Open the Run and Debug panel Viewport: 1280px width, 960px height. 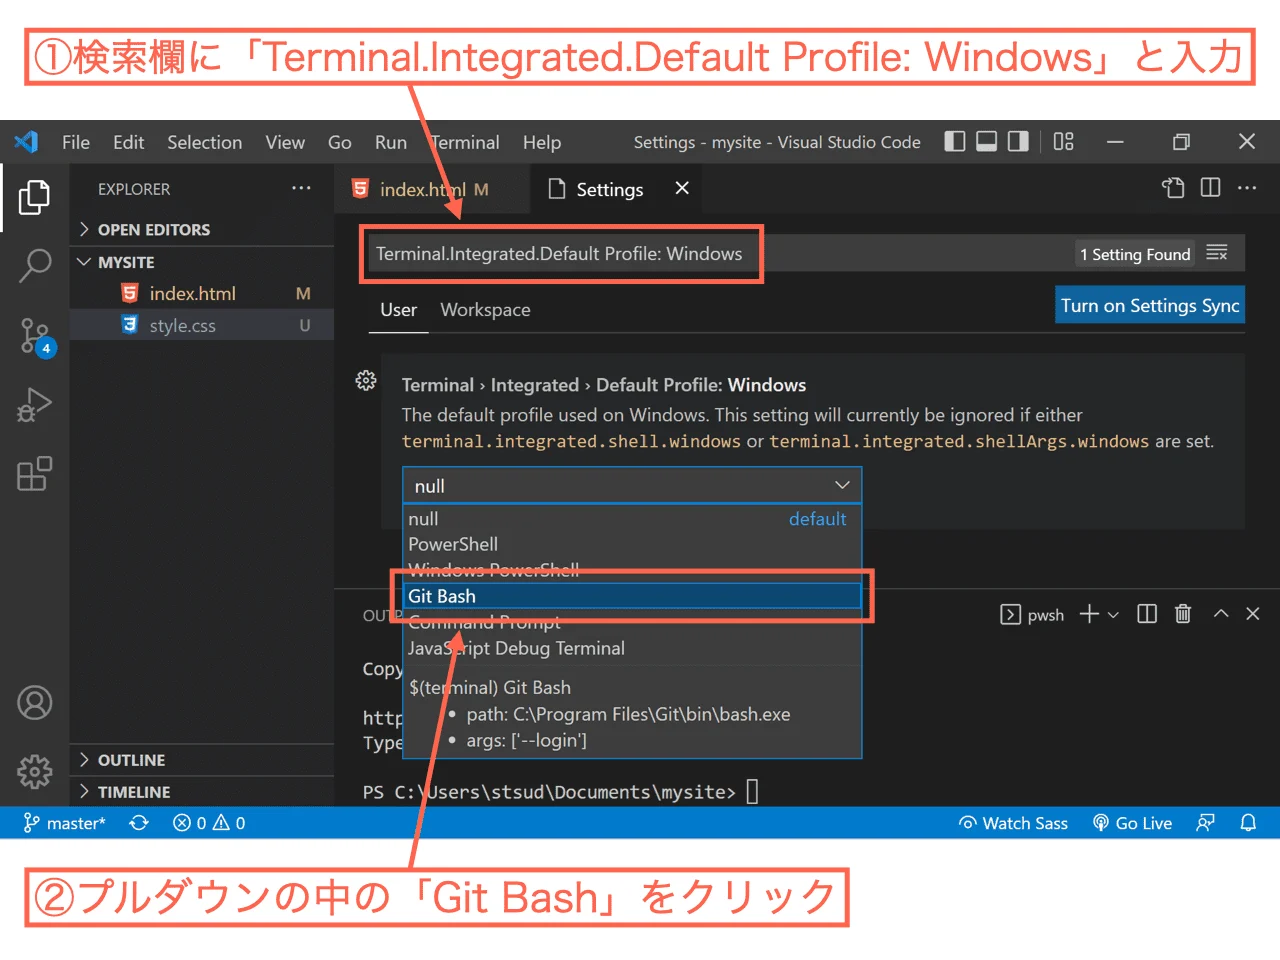(35, 405)
